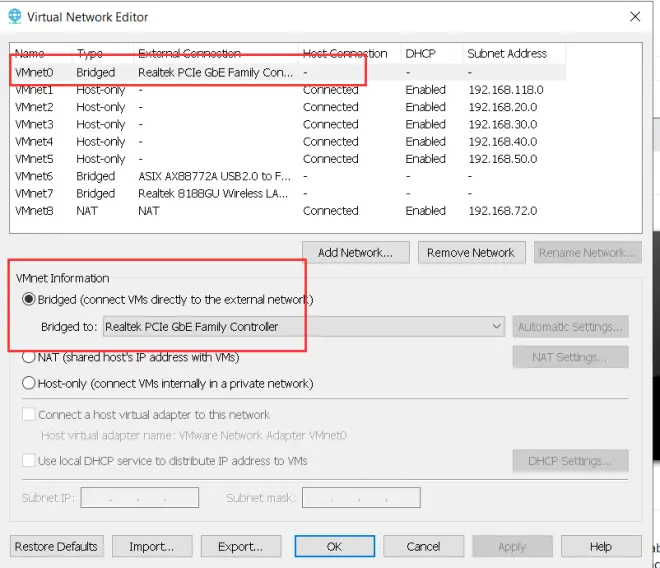Click the Enabled DHCP cell for VMnet8

click(426, 211)
